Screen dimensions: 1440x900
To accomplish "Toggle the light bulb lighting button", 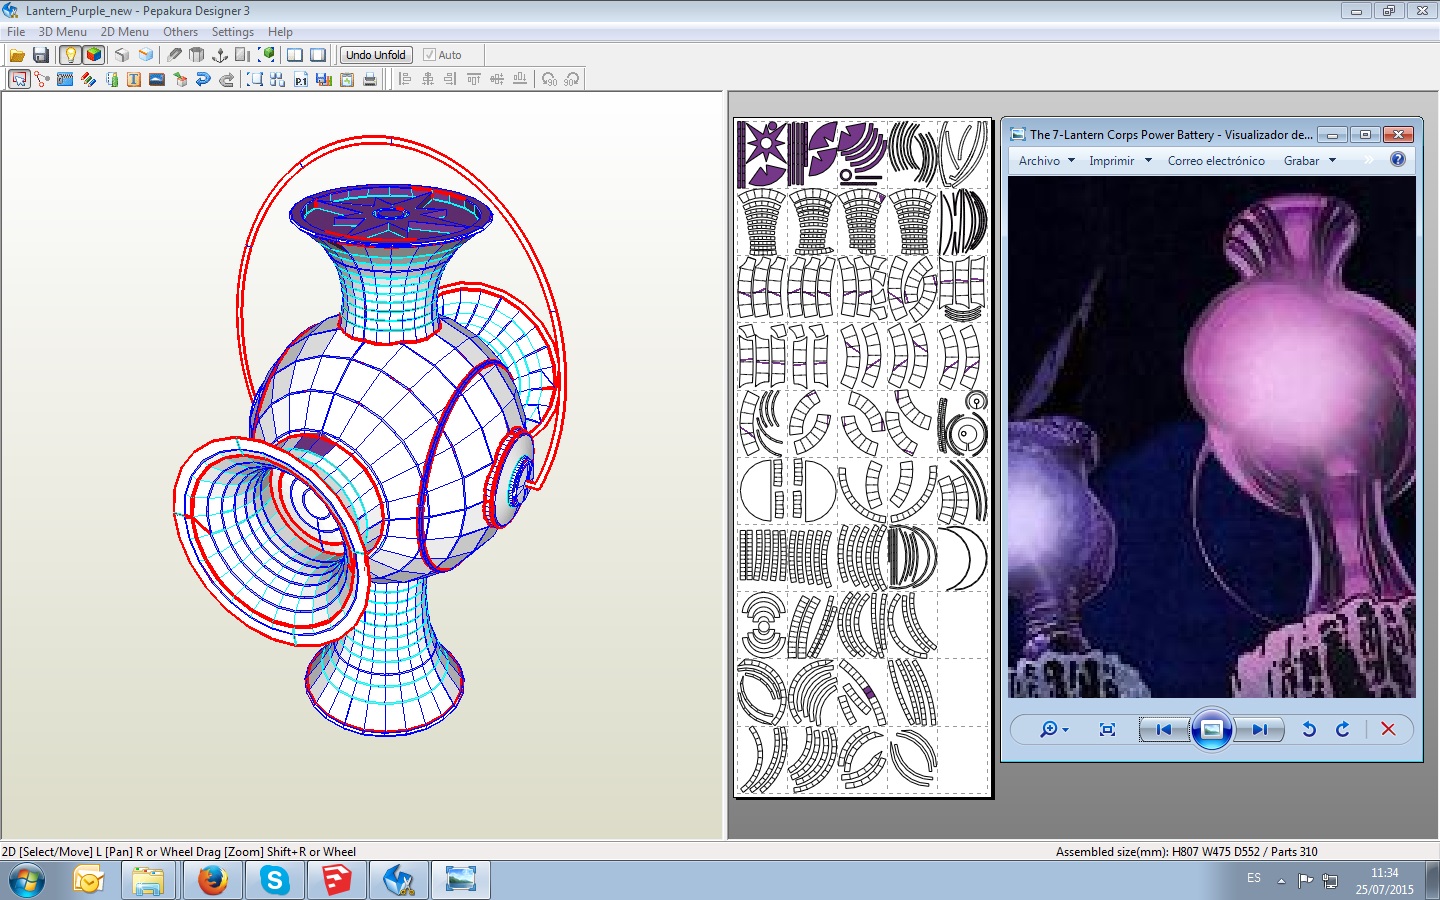I will click(x=70, y=55).
